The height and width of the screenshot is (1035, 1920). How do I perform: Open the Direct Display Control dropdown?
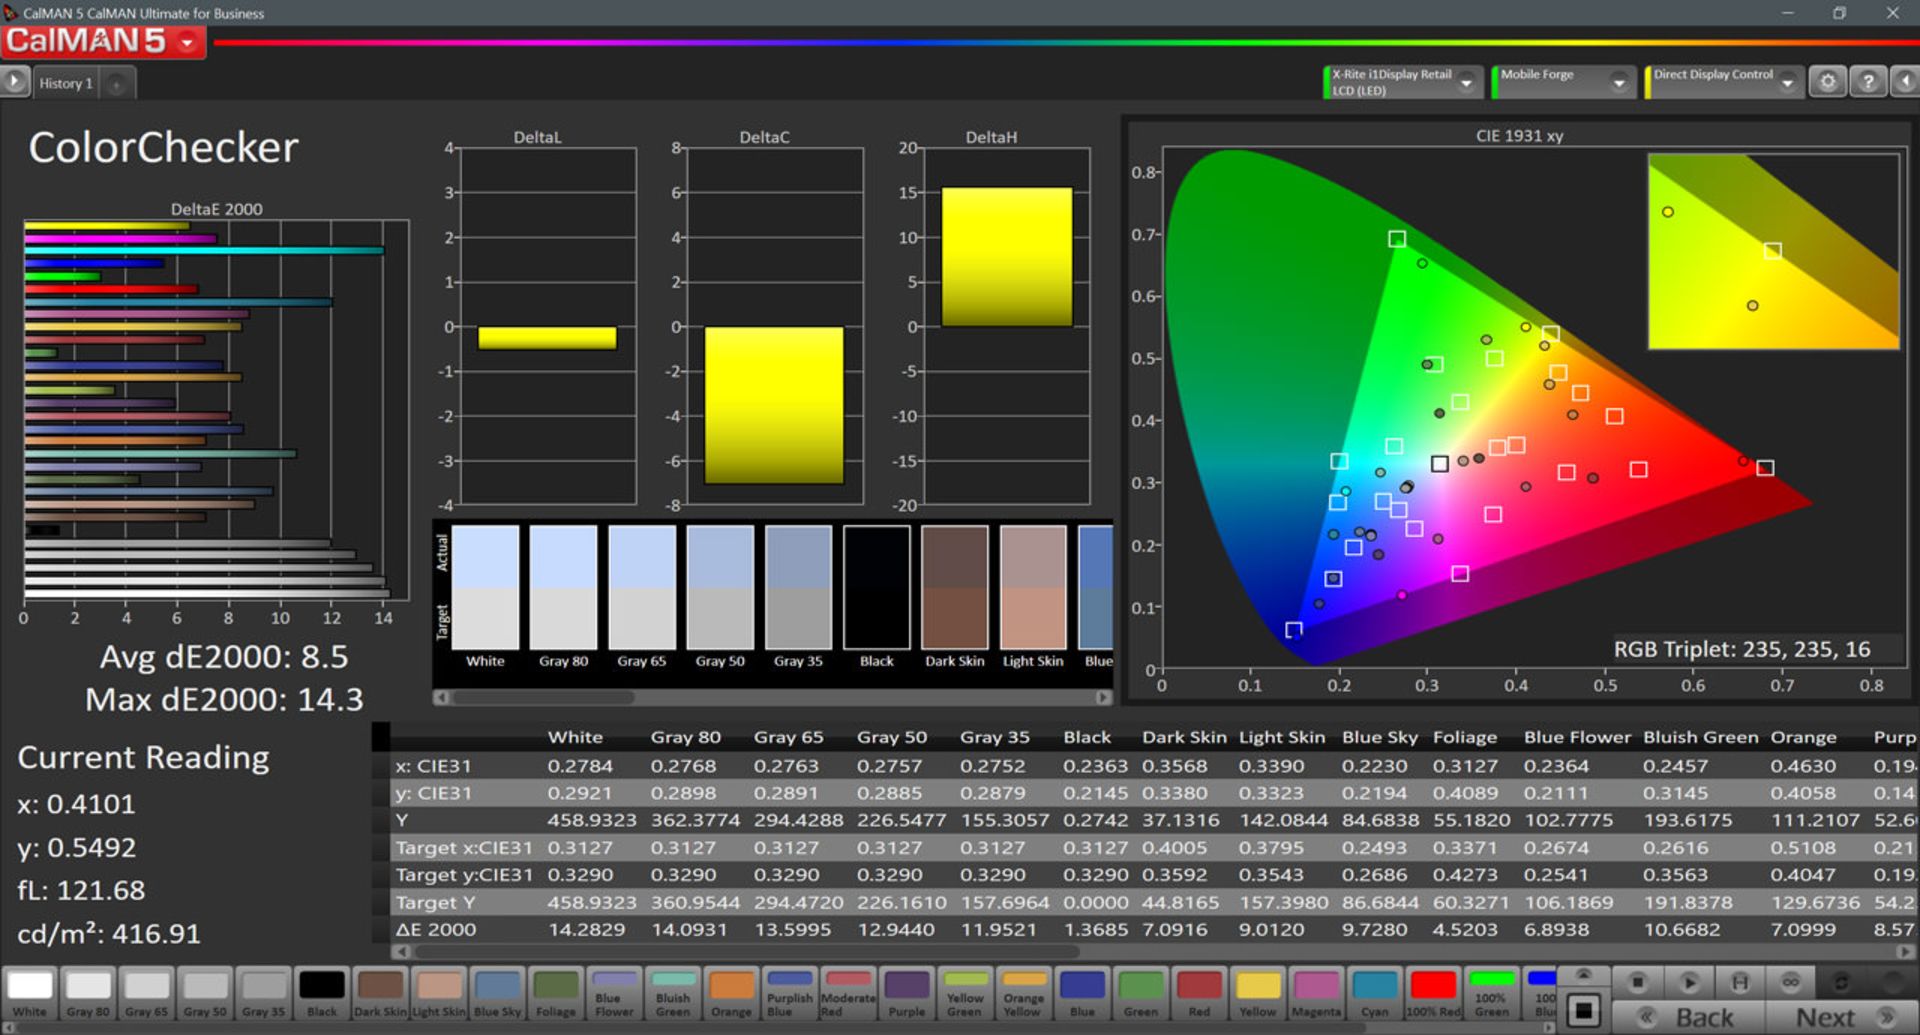point(1788,83)
